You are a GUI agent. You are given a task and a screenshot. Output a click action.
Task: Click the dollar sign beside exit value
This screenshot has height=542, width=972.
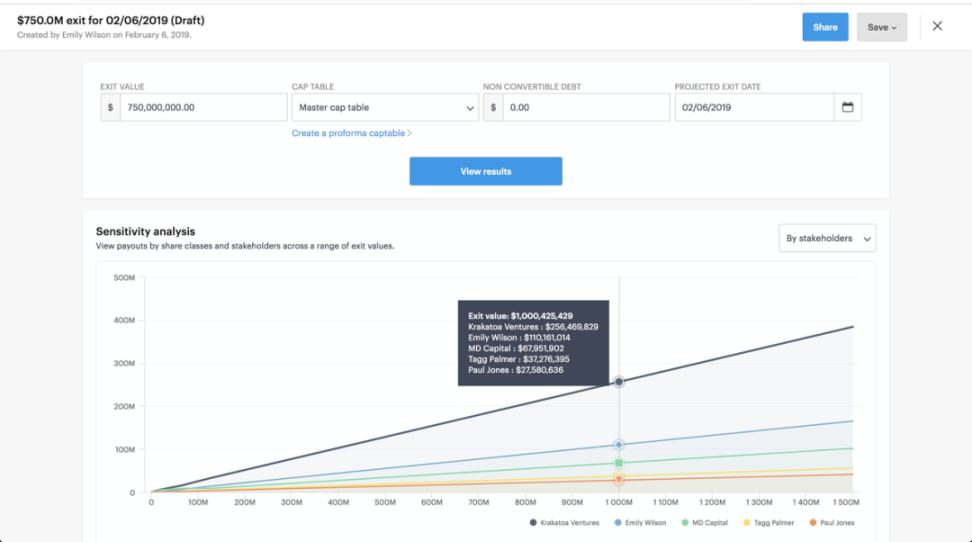tap(110, 108)
